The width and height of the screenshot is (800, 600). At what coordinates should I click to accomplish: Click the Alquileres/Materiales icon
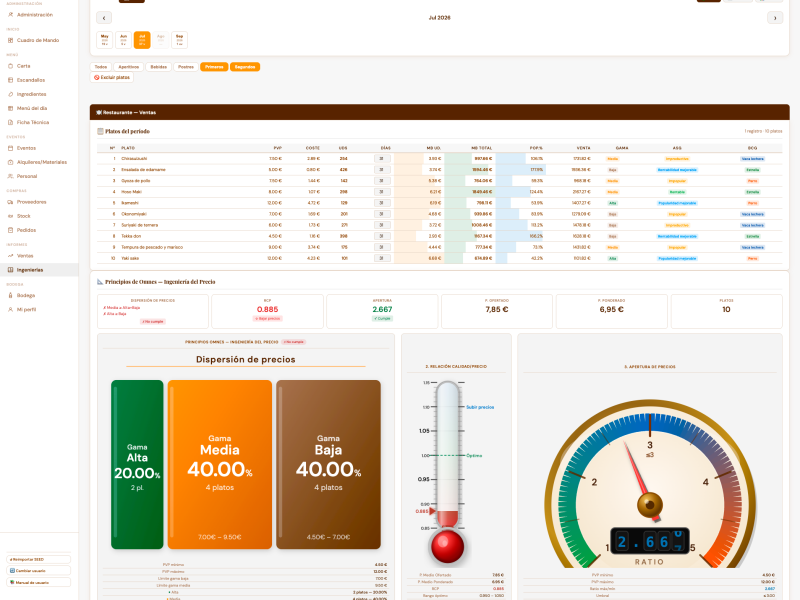pyautogui.click(x=10, y=162)
